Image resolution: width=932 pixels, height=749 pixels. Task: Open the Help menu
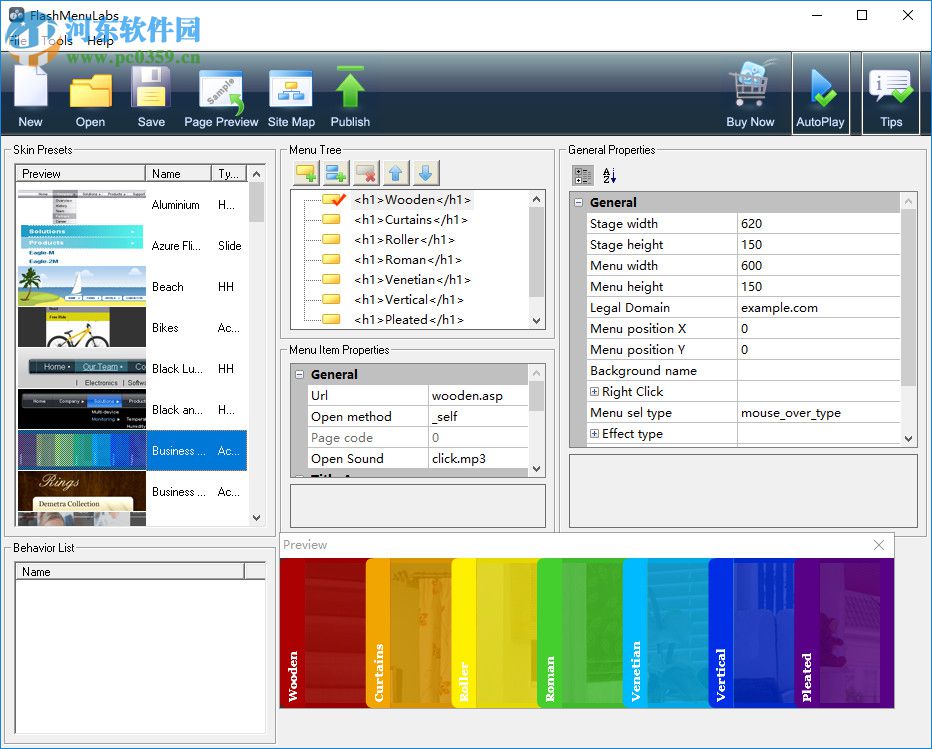100,41
